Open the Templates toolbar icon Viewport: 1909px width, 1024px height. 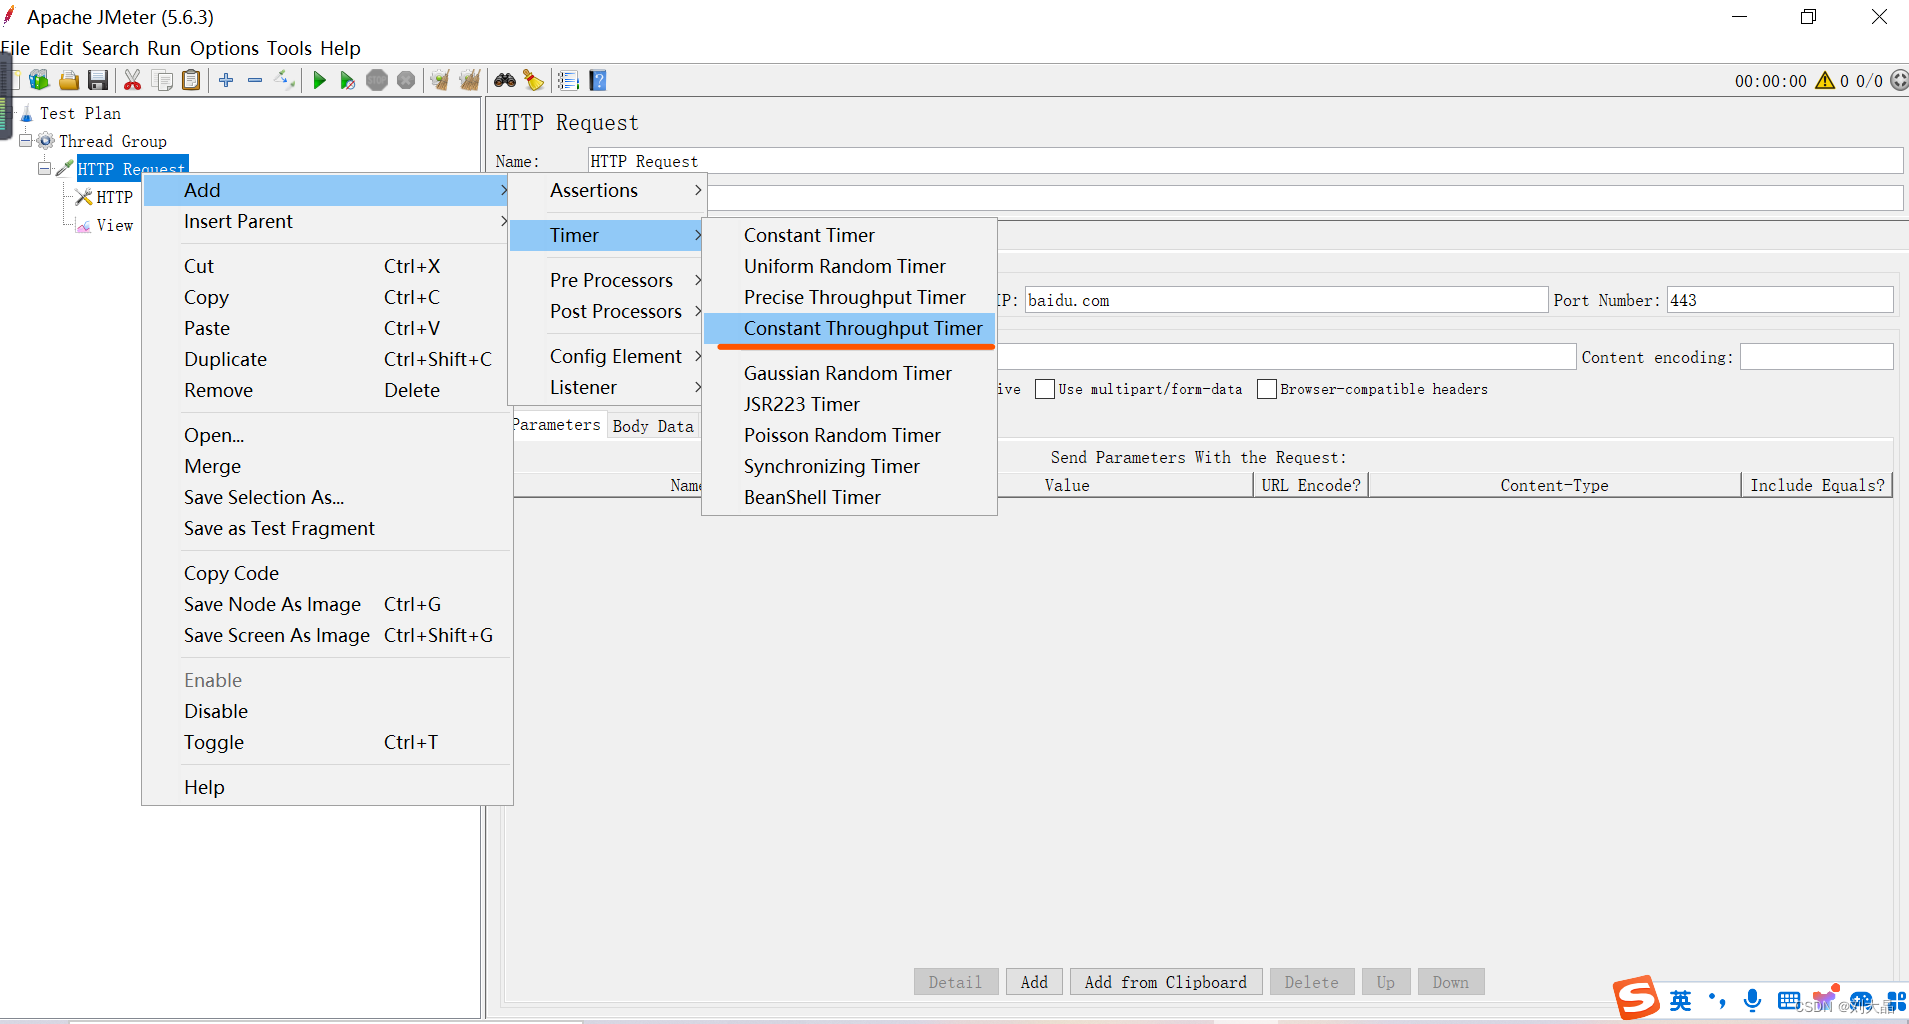(39, 80)
